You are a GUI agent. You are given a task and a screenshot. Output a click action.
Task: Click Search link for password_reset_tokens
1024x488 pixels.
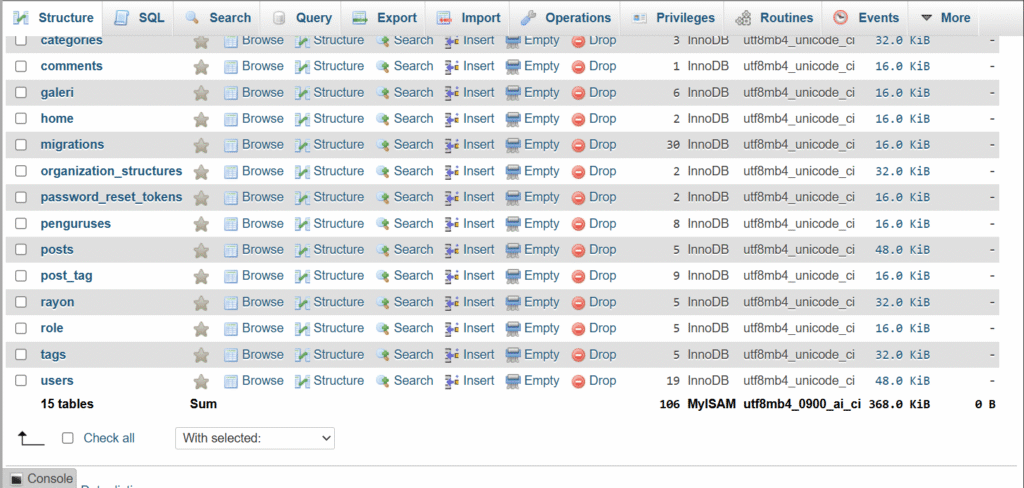click(x=413, y=197)
